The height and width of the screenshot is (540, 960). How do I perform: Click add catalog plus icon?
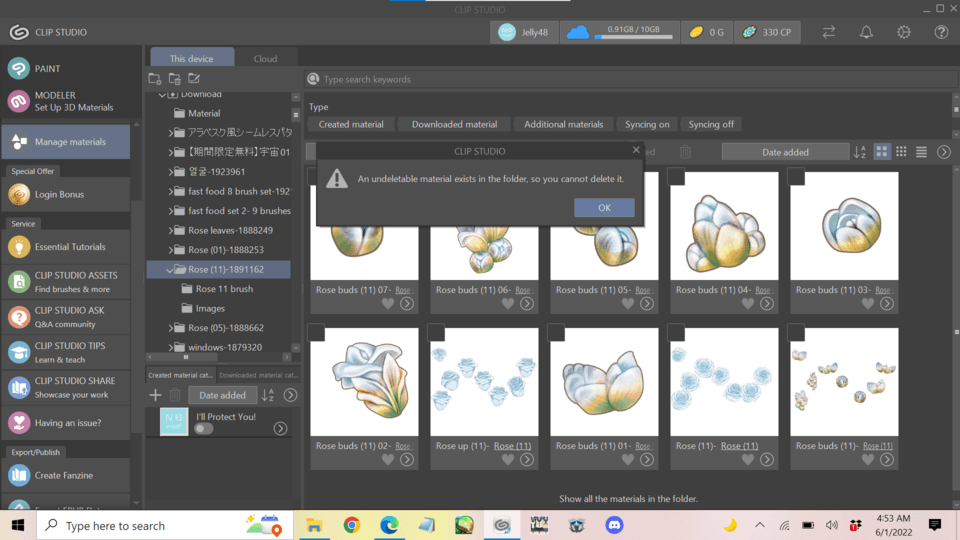click(155, 395)
